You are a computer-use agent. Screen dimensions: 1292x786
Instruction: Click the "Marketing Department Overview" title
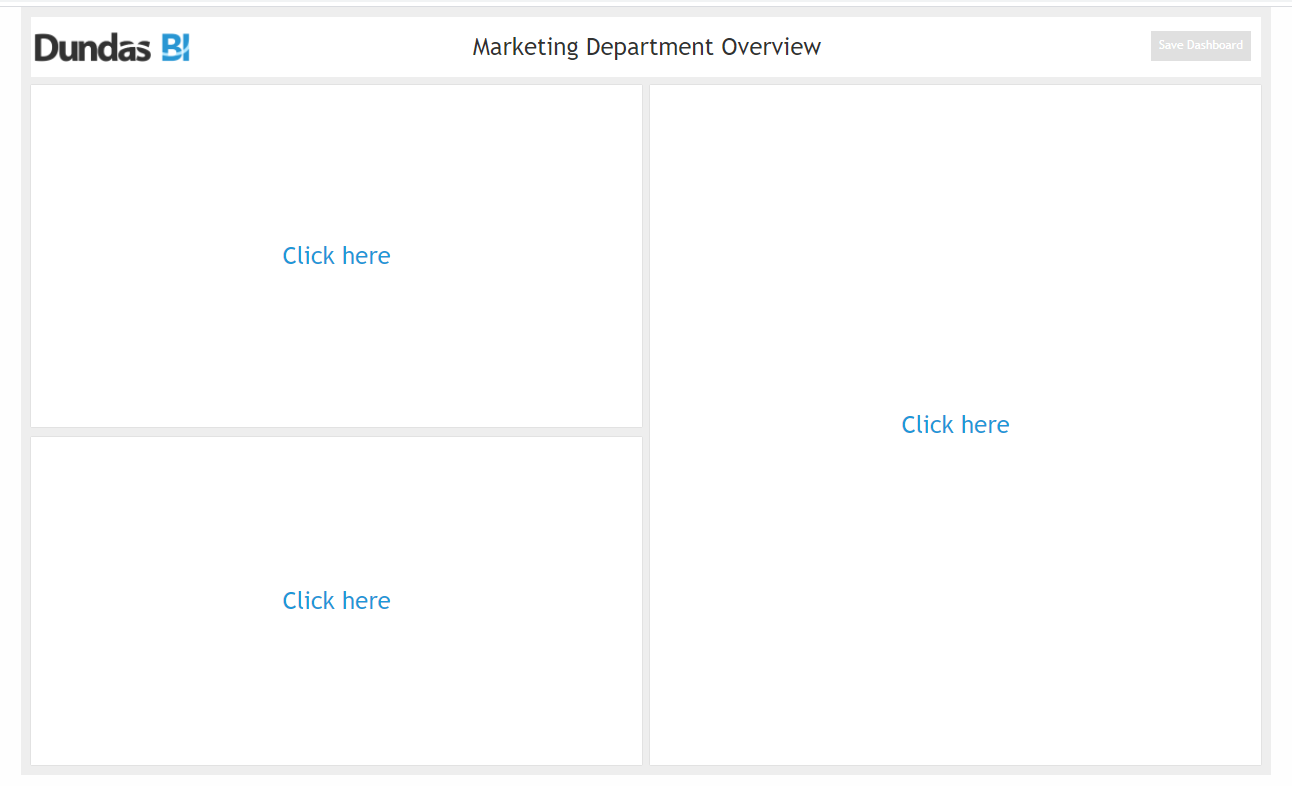(x=647, y=47)
